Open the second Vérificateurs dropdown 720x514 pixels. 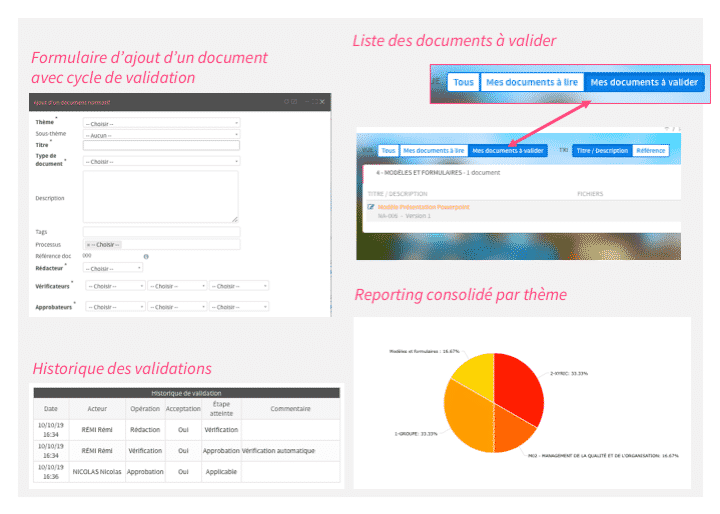tap(177, 286)
